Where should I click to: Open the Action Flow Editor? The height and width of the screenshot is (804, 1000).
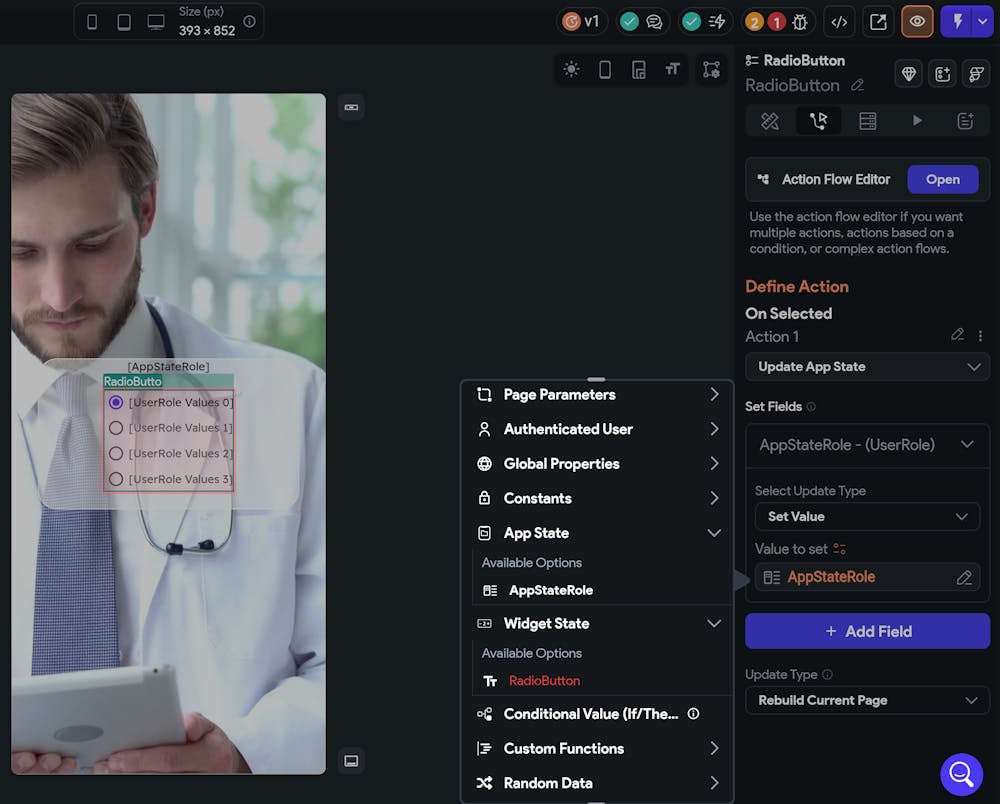(x=942, y=179)
